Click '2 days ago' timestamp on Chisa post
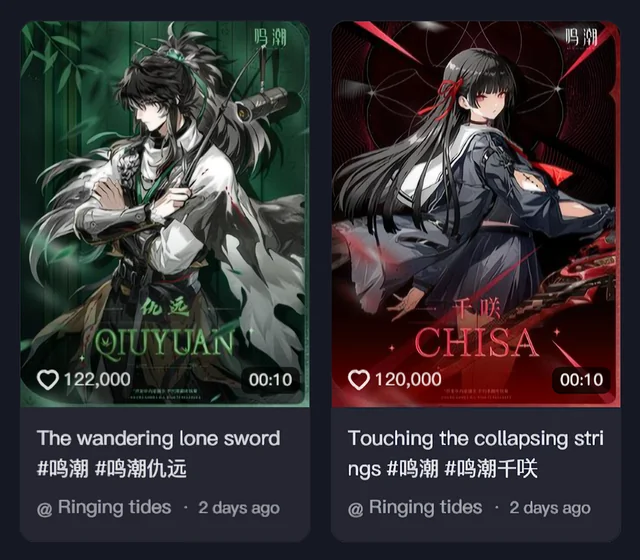The height and width of the screenshot is (560, 640). coord(550,508)
